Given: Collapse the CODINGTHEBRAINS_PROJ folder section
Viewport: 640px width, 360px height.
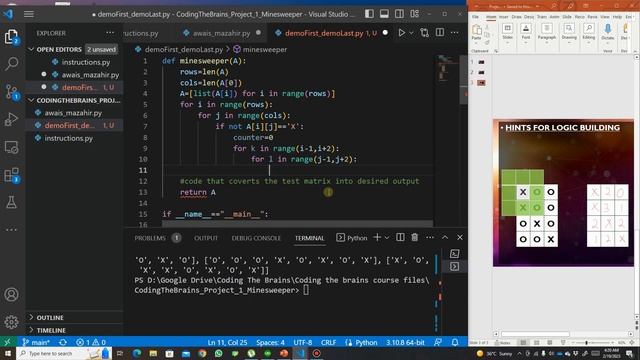Looking at the screenshot, I should (31, 100).
